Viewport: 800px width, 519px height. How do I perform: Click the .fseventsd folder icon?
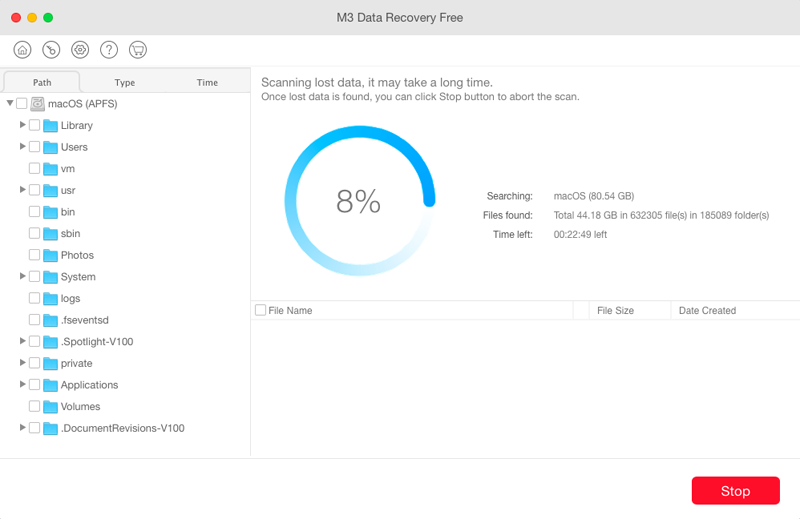[x=50, y=320]
